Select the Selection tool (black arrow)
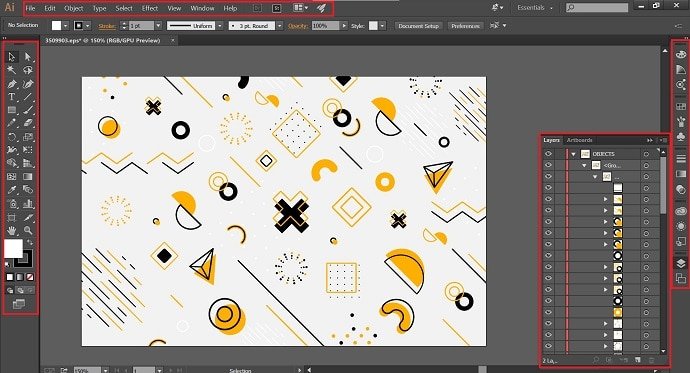690x373 pixels. click(11, 57)
